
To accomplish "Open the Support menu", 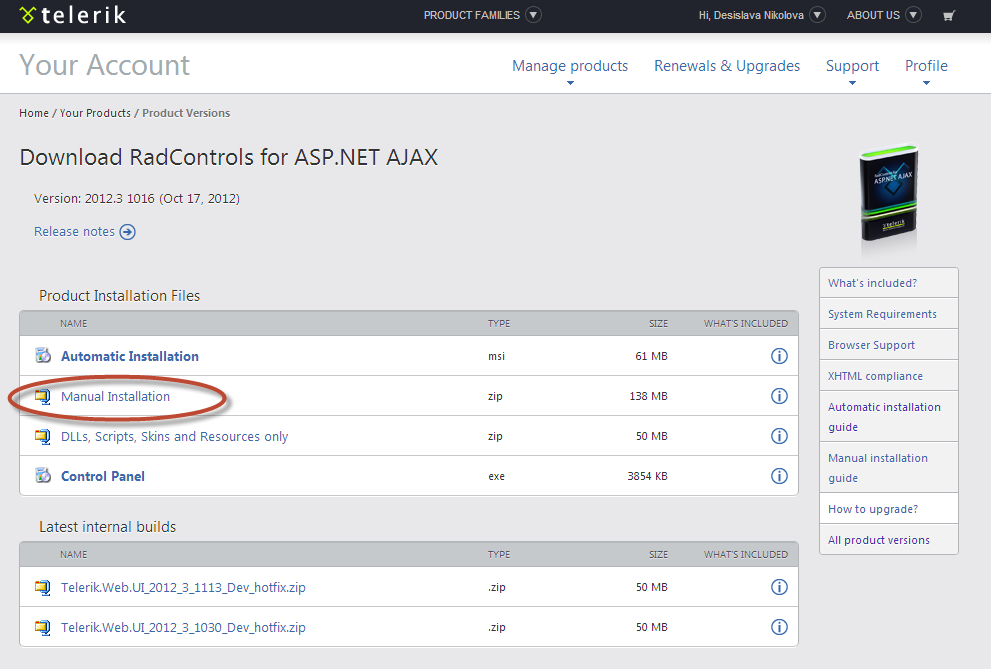I will pos(852,66).
